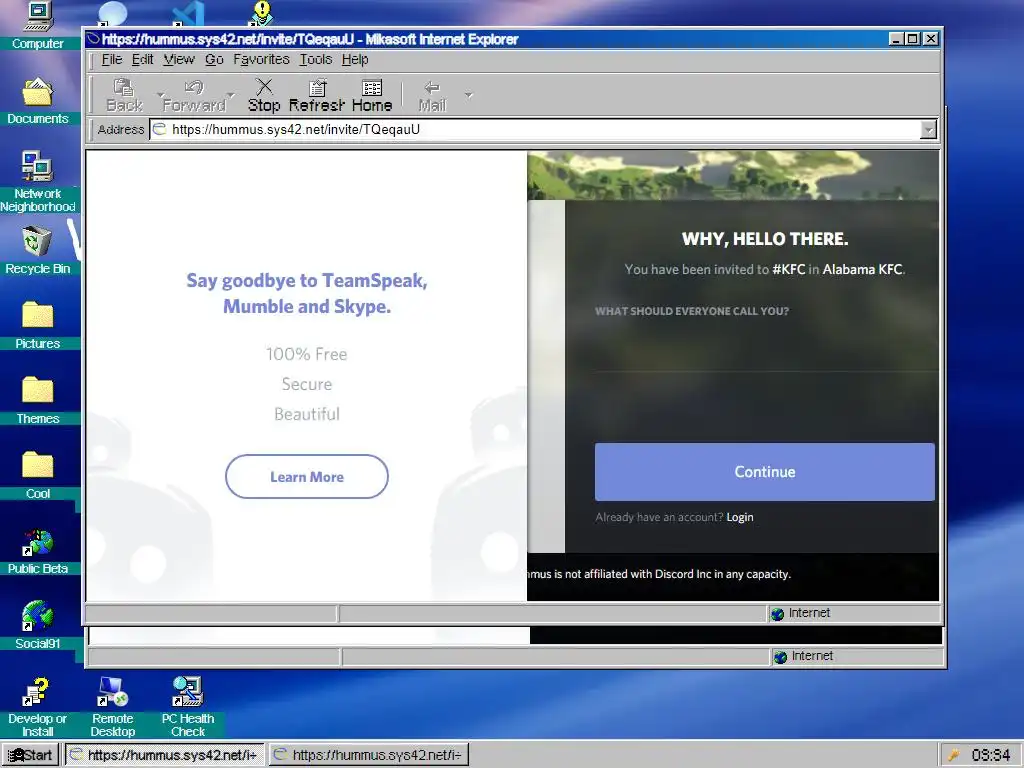This screenshot has height=768, width=1024.
Task: Click the yellow warning desktop shortcut icon
Action: point(261,13)
